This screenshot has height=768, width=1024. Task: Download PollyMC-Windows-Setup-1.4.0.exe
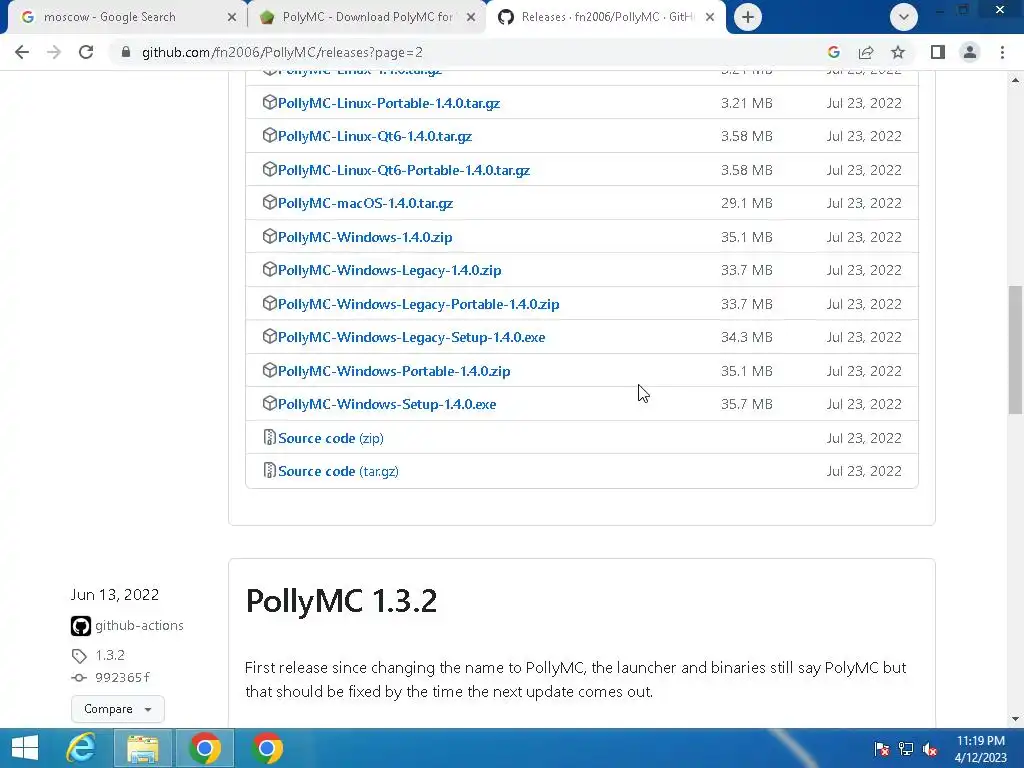[x=387, y=404]
